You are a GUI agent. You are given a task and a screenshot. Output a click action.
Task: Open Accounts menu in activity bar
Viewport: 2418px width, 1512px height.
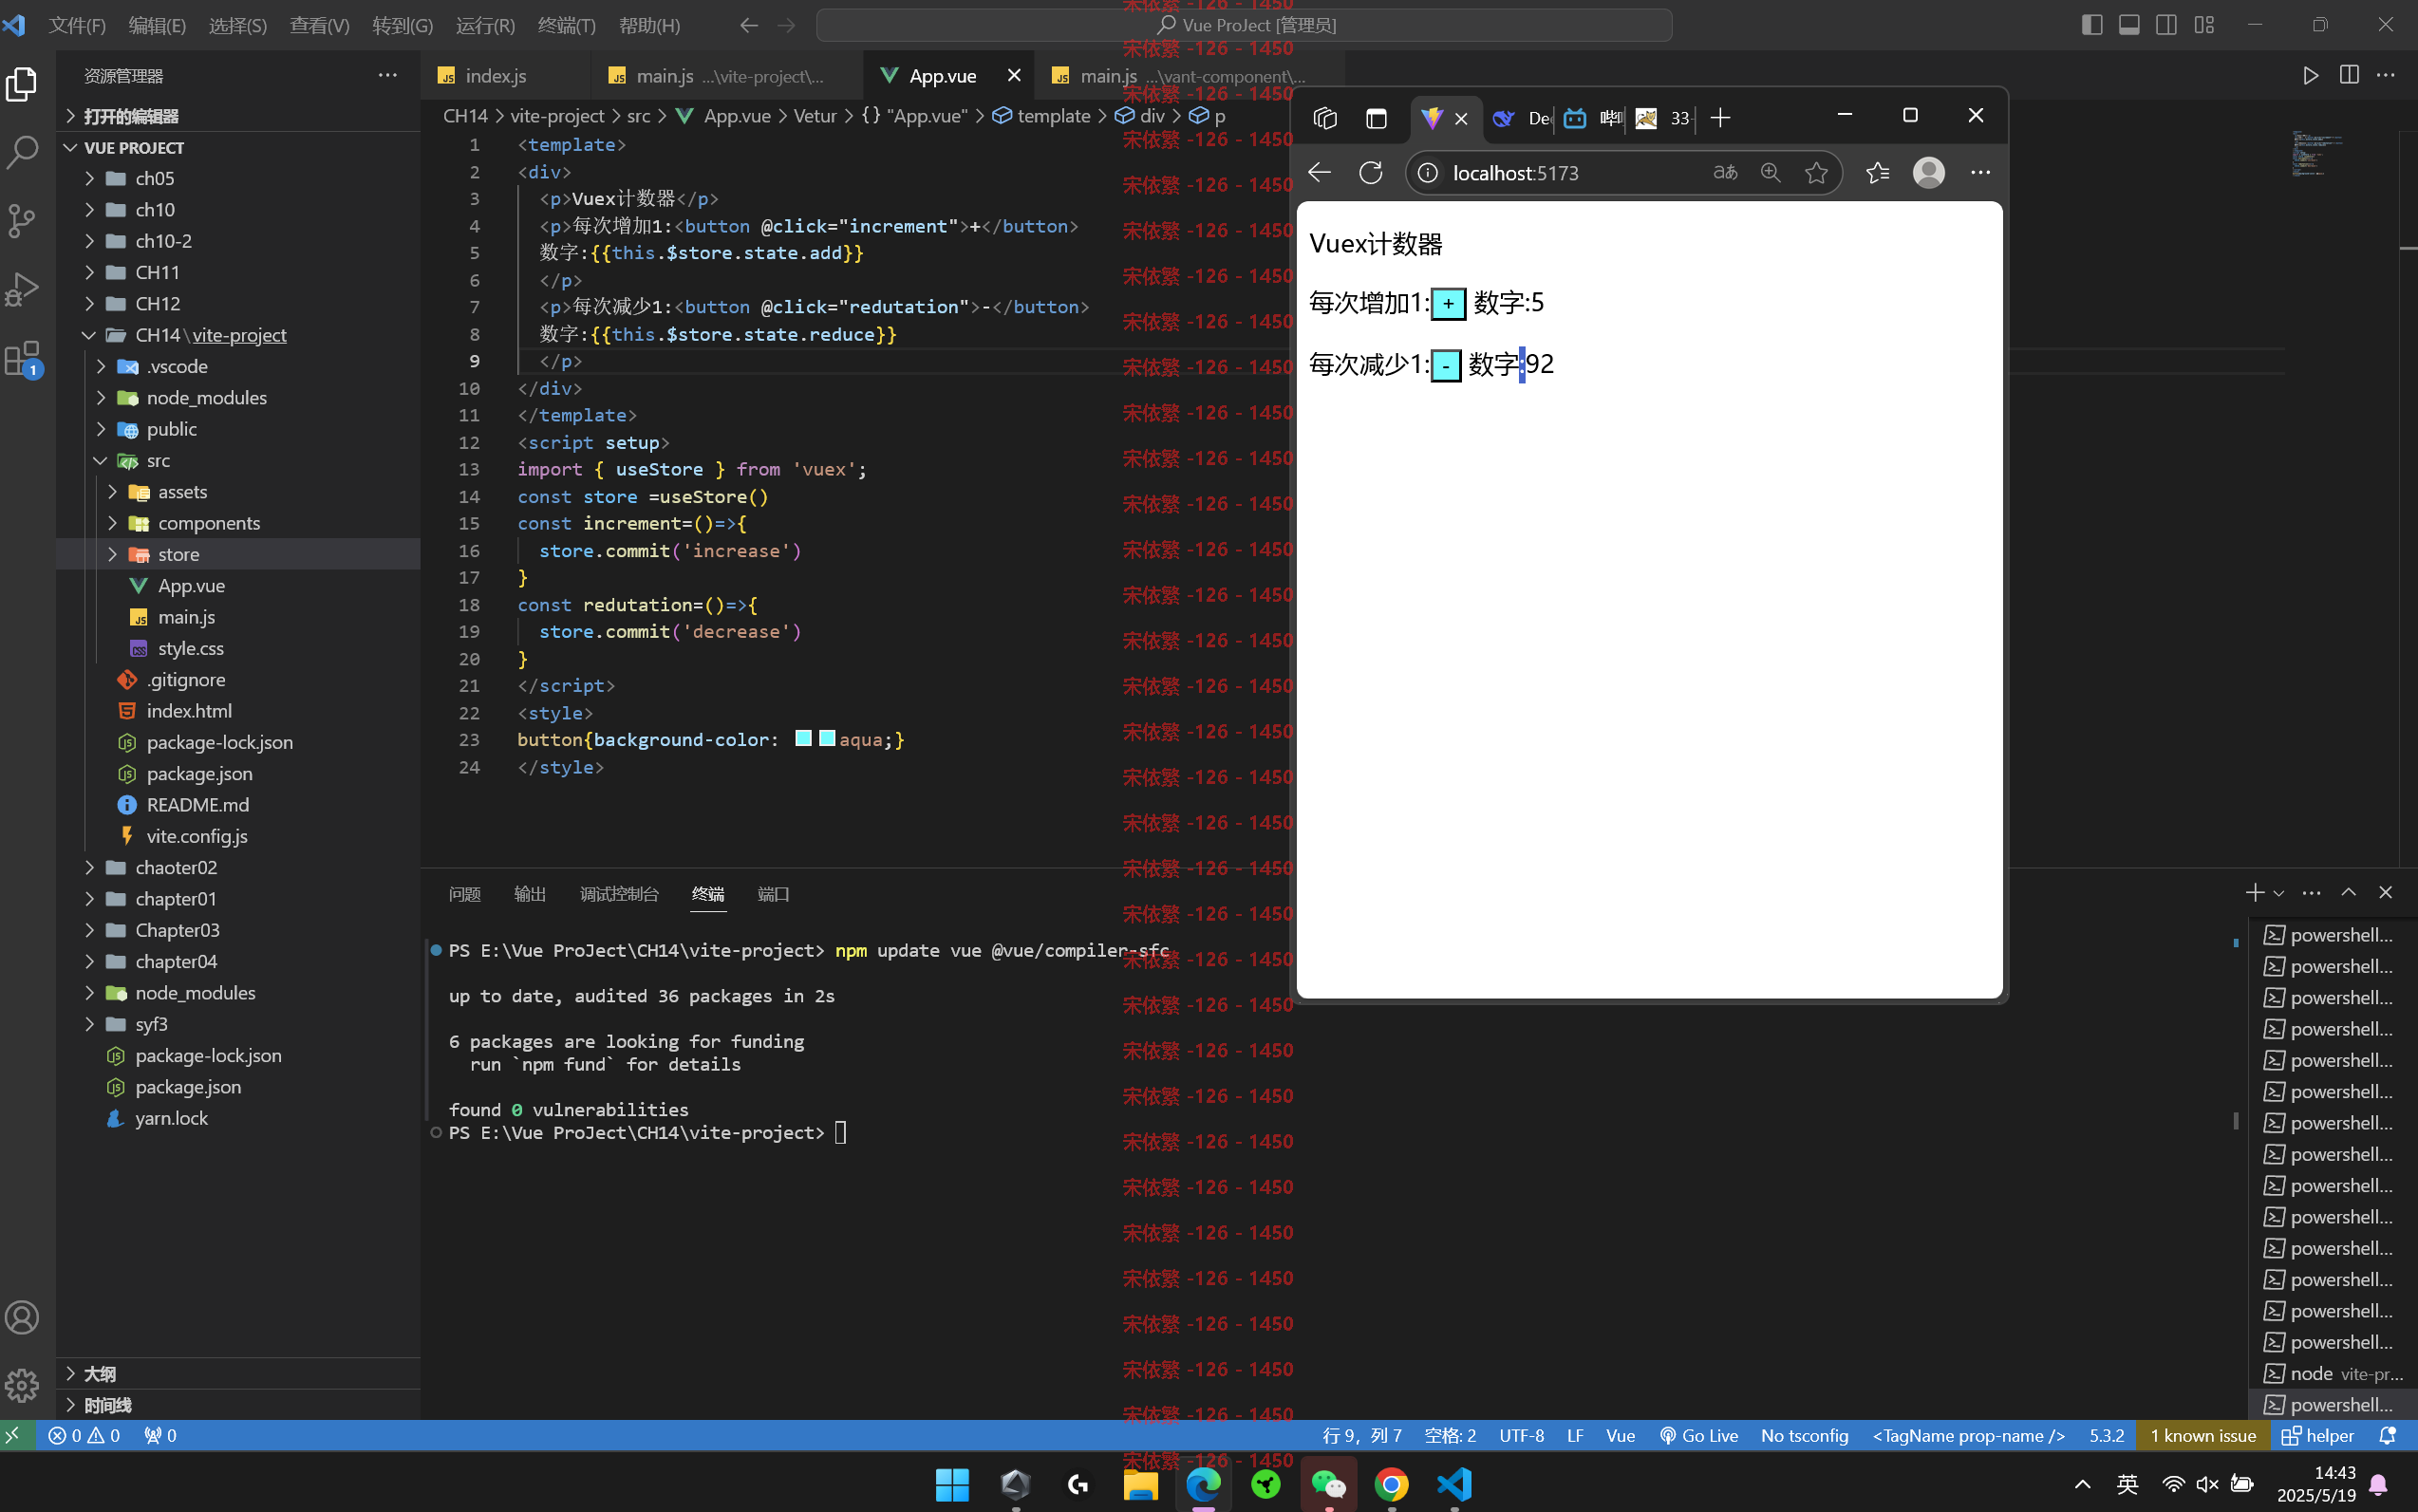click(22, 1317)
